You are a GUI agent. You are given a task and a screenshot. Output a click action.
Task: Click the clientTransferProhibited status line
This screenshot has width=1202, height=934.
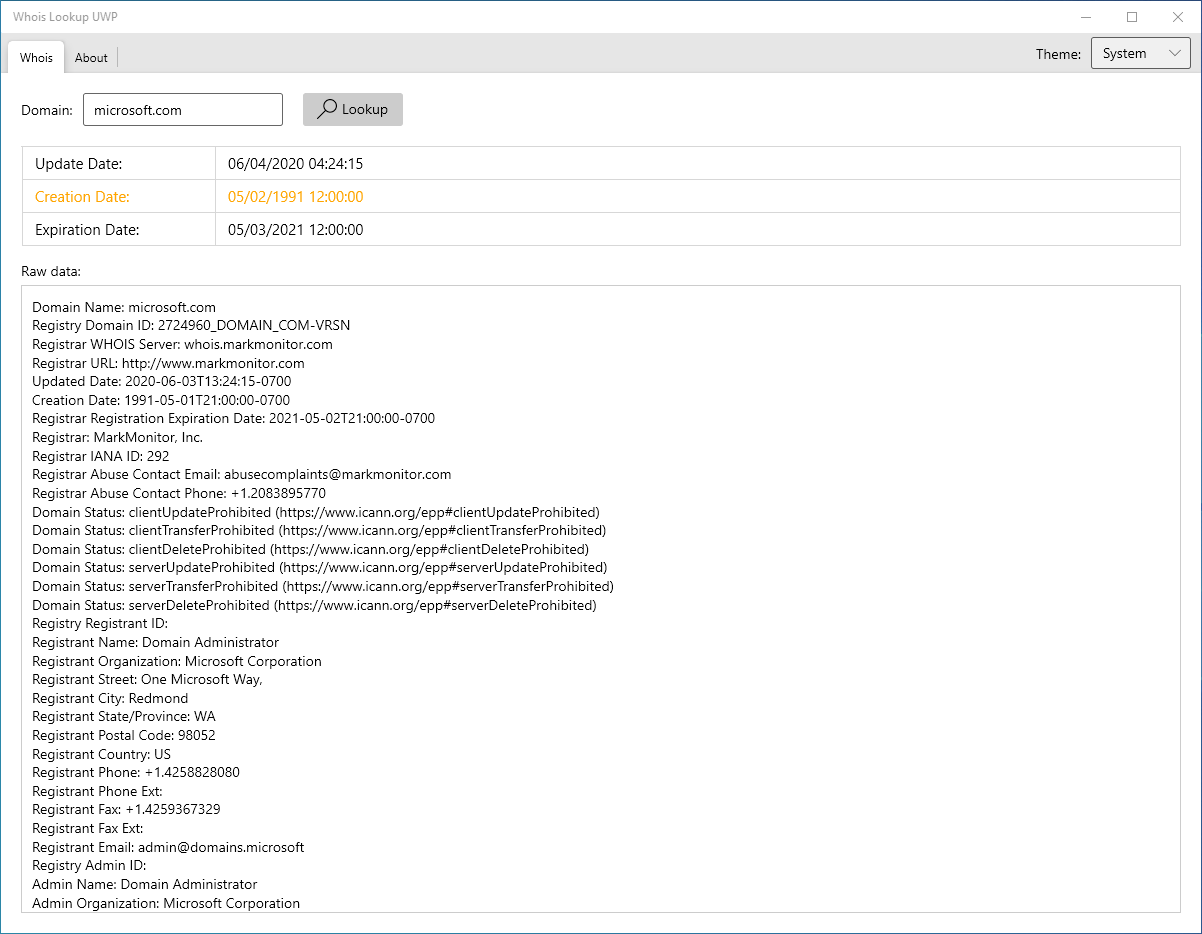click(x=319, y=530)
